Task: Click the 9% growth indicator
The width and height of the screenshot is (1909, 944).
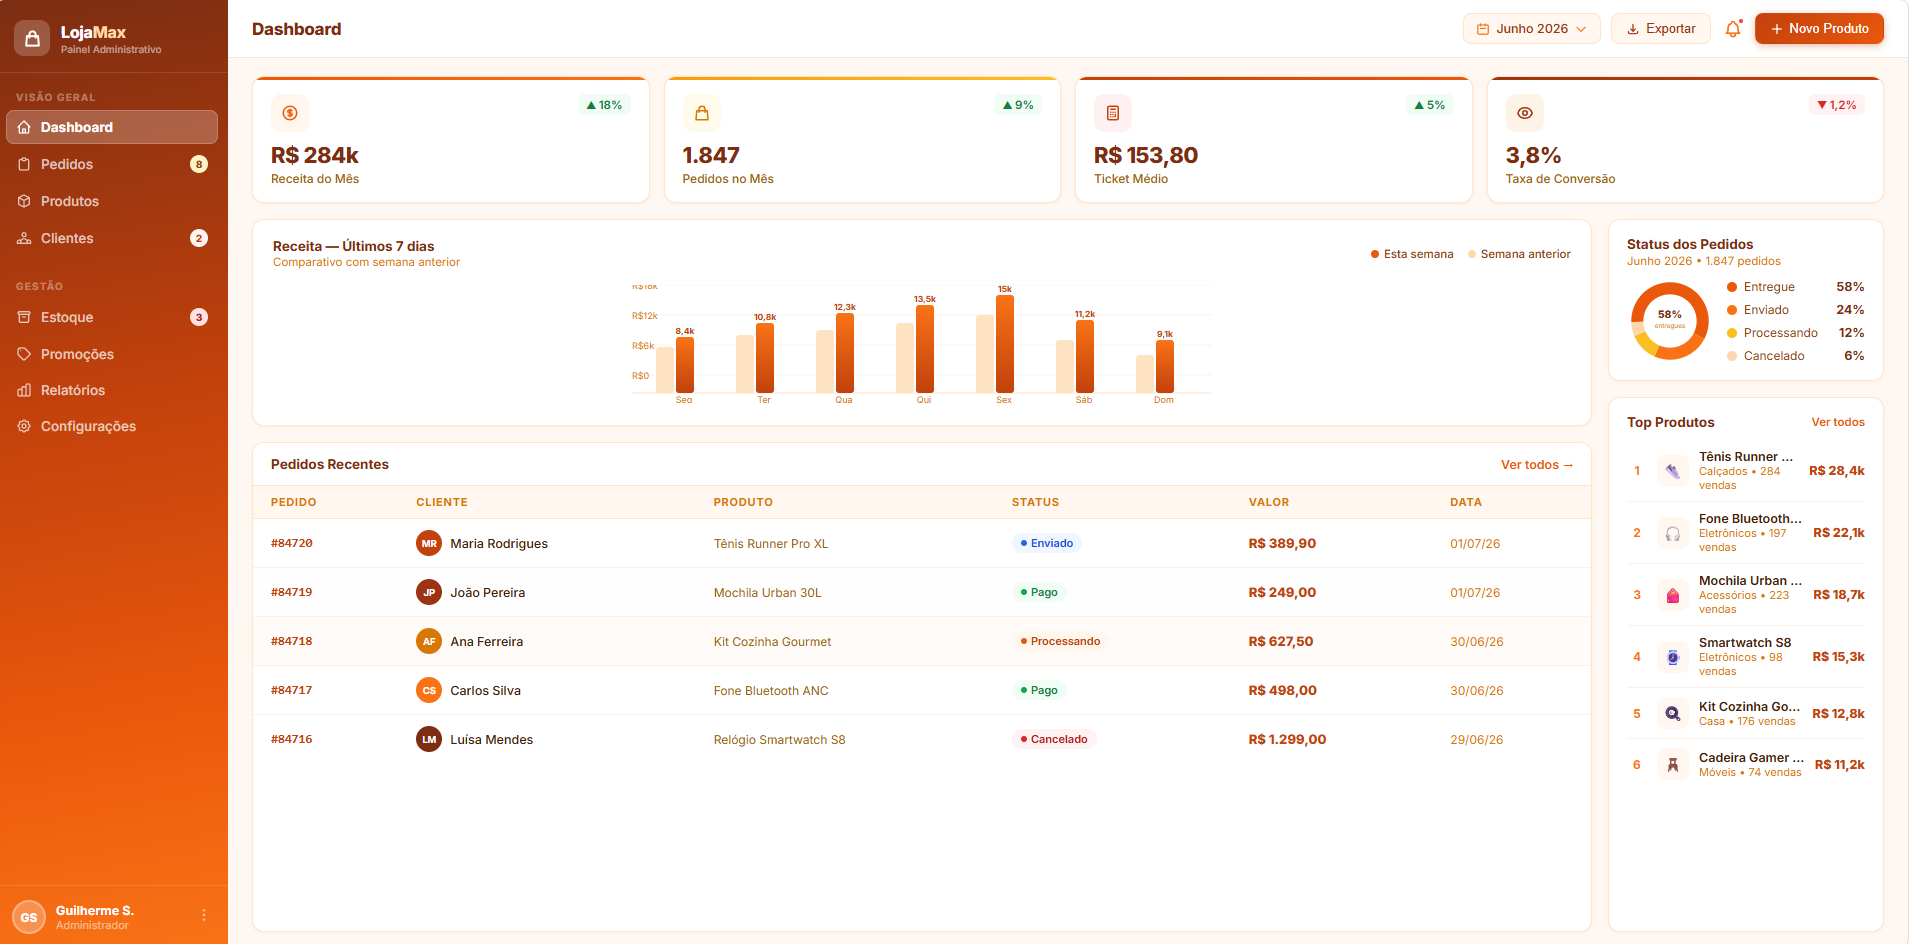Action: tap(1018, 105)
